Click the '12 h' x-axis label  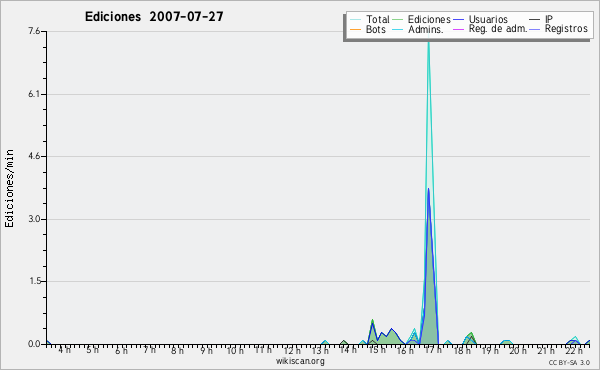(x=292, y=350)
